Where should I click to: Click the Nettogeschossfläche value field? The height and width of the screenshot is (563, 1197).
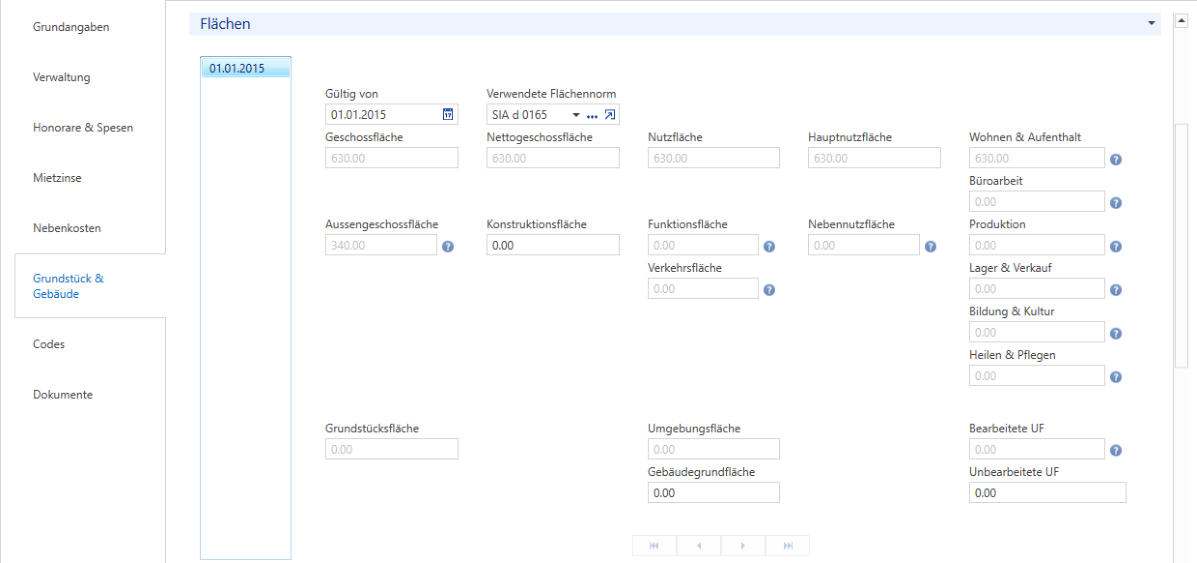[553, 158]
